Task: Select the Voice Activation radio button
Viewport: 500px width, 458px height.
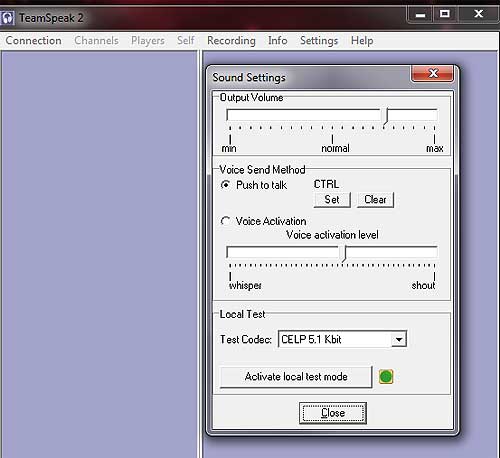Action: pos(226,221)
